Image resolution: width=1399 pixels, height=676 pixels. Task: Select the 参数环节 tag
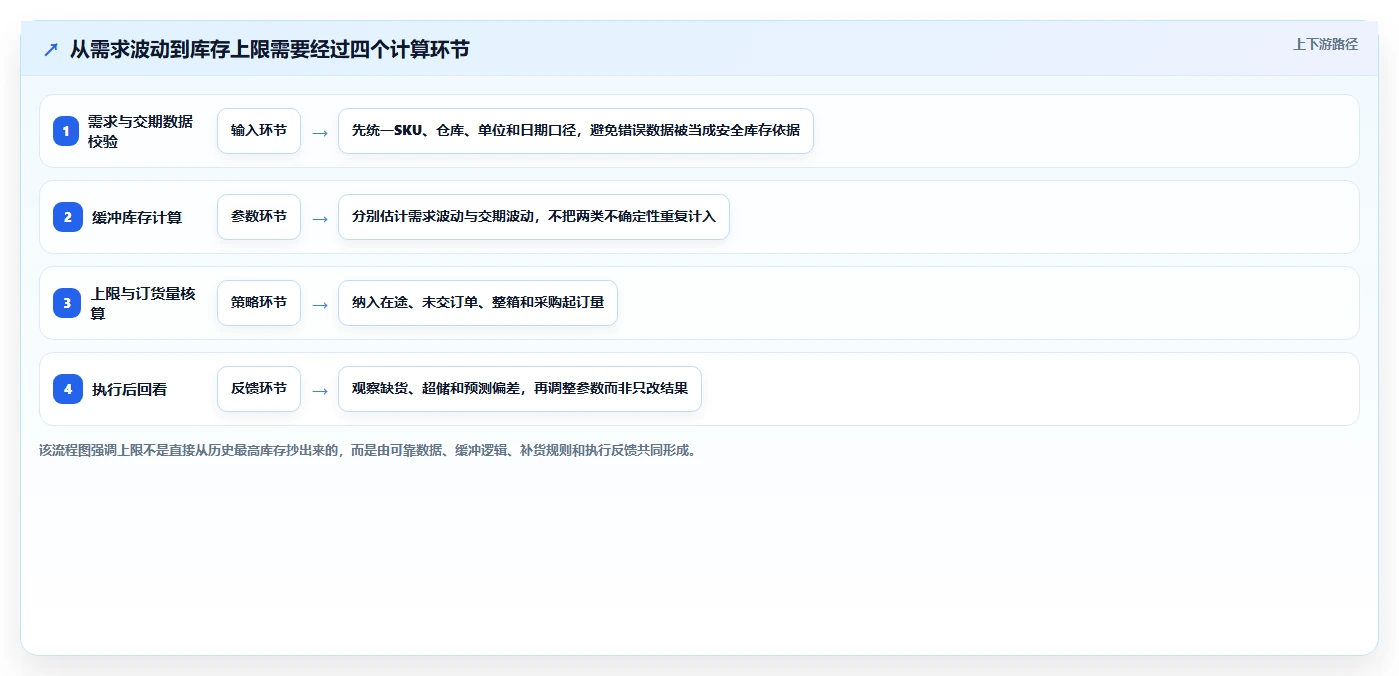[x=259, y=217]
